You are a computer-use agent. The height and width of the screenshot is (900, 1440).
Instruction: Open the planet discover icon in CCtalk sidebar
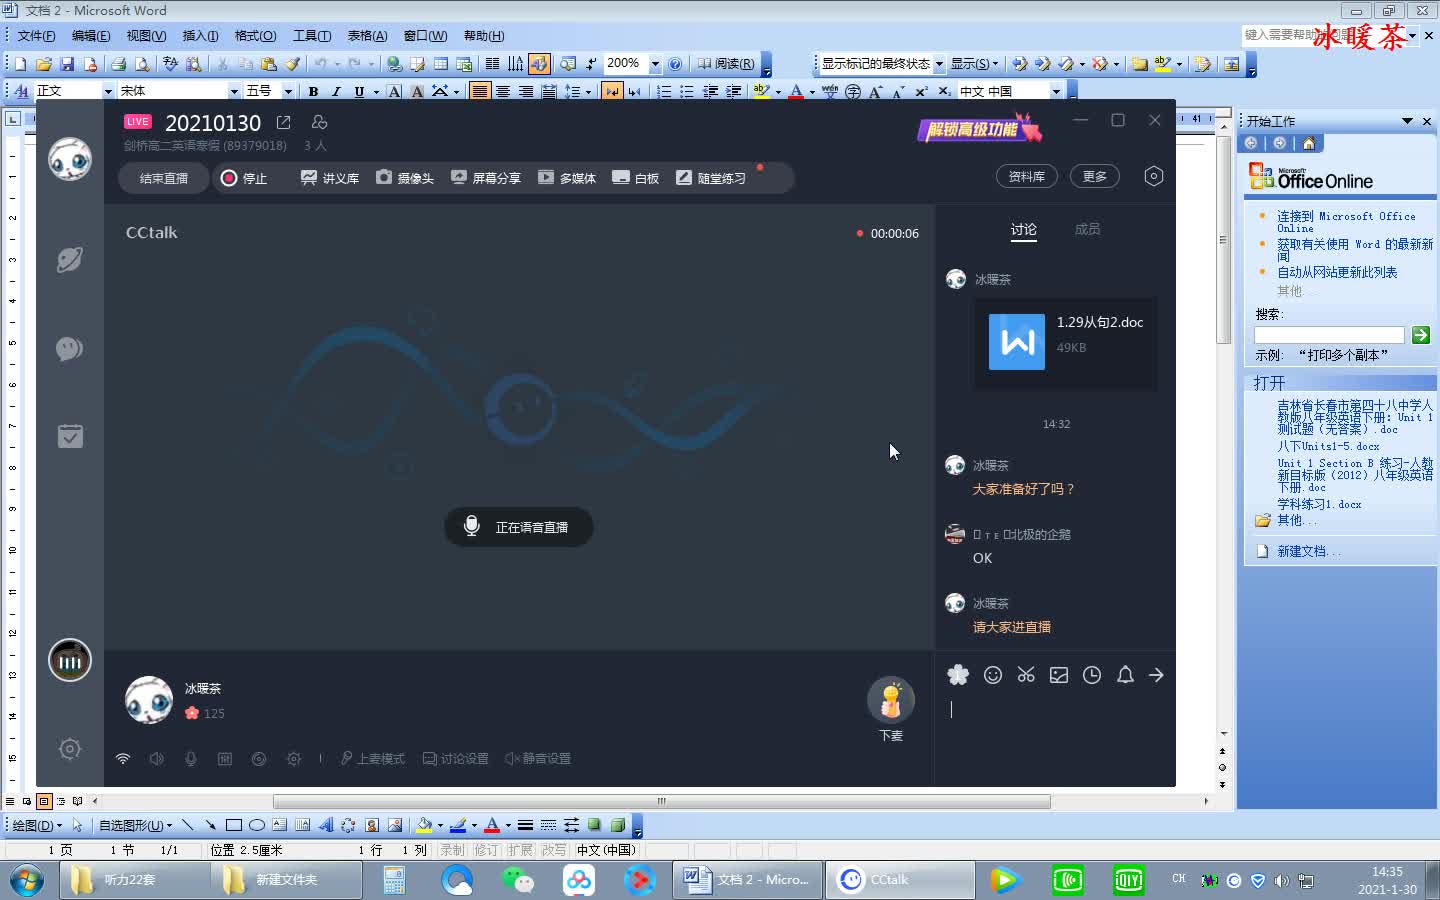click(69, 260)
